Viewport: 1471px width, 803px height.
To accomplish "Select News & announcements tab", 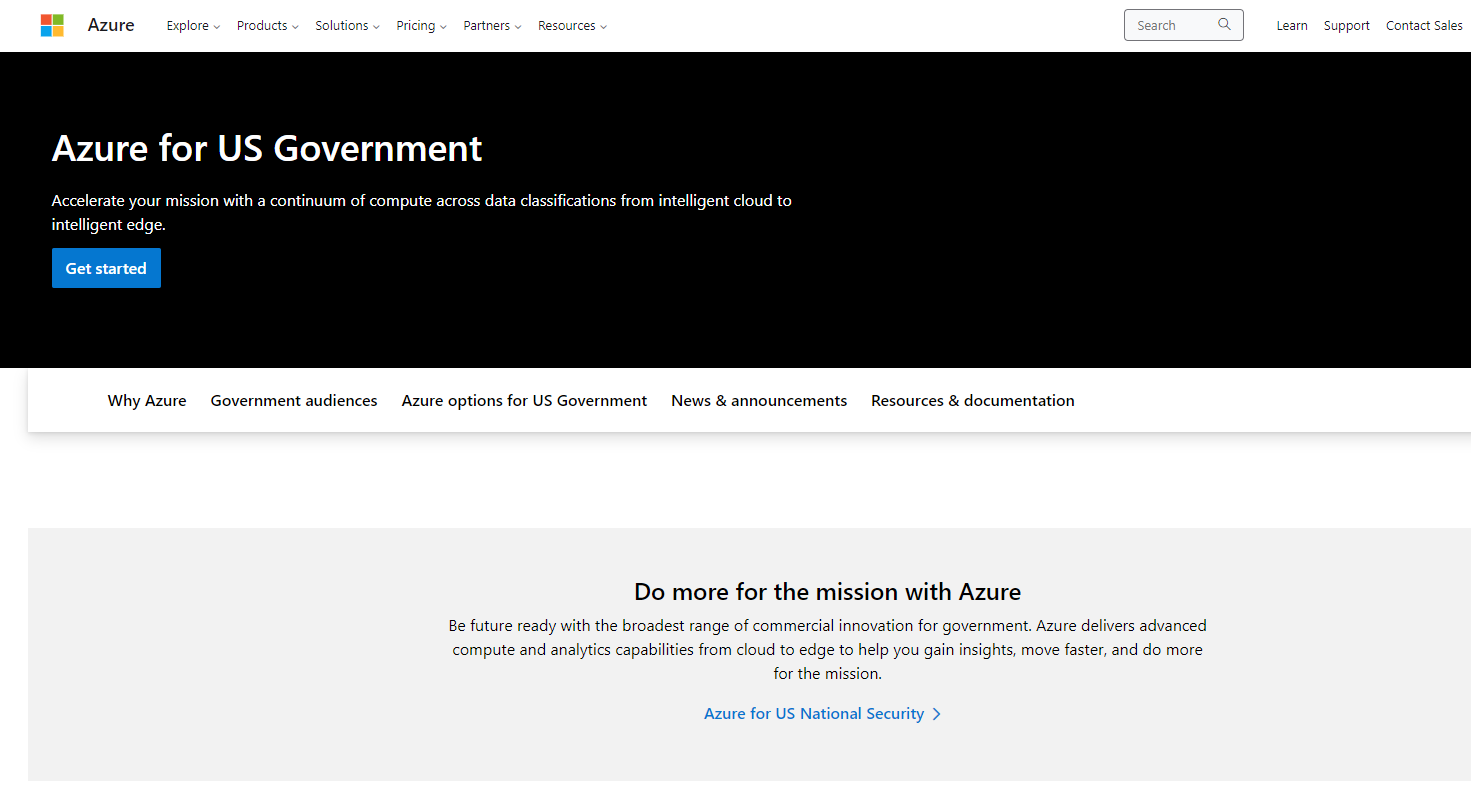I will 759,401.
